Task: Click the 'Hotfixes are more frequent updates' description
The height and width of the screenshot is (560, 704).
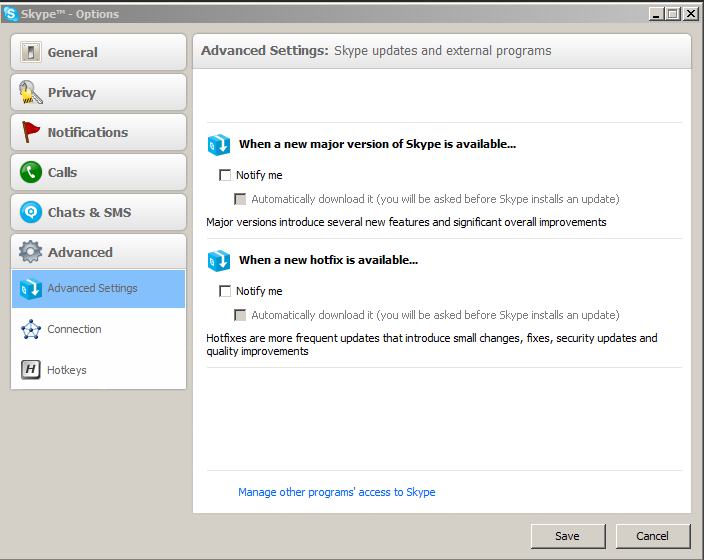Action: point(431,344)
